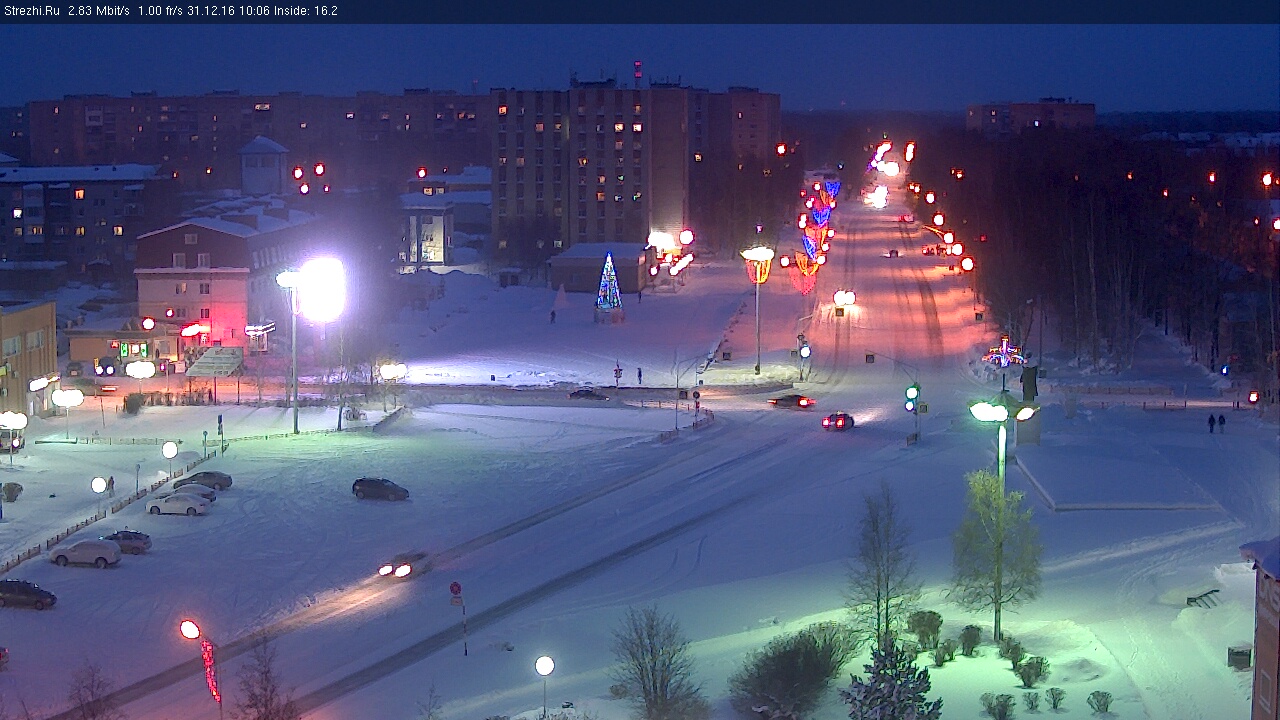Click the "1.00 fr/s" frame rate value
This screenshot has width=1280, height=720.
click(160, 11)
